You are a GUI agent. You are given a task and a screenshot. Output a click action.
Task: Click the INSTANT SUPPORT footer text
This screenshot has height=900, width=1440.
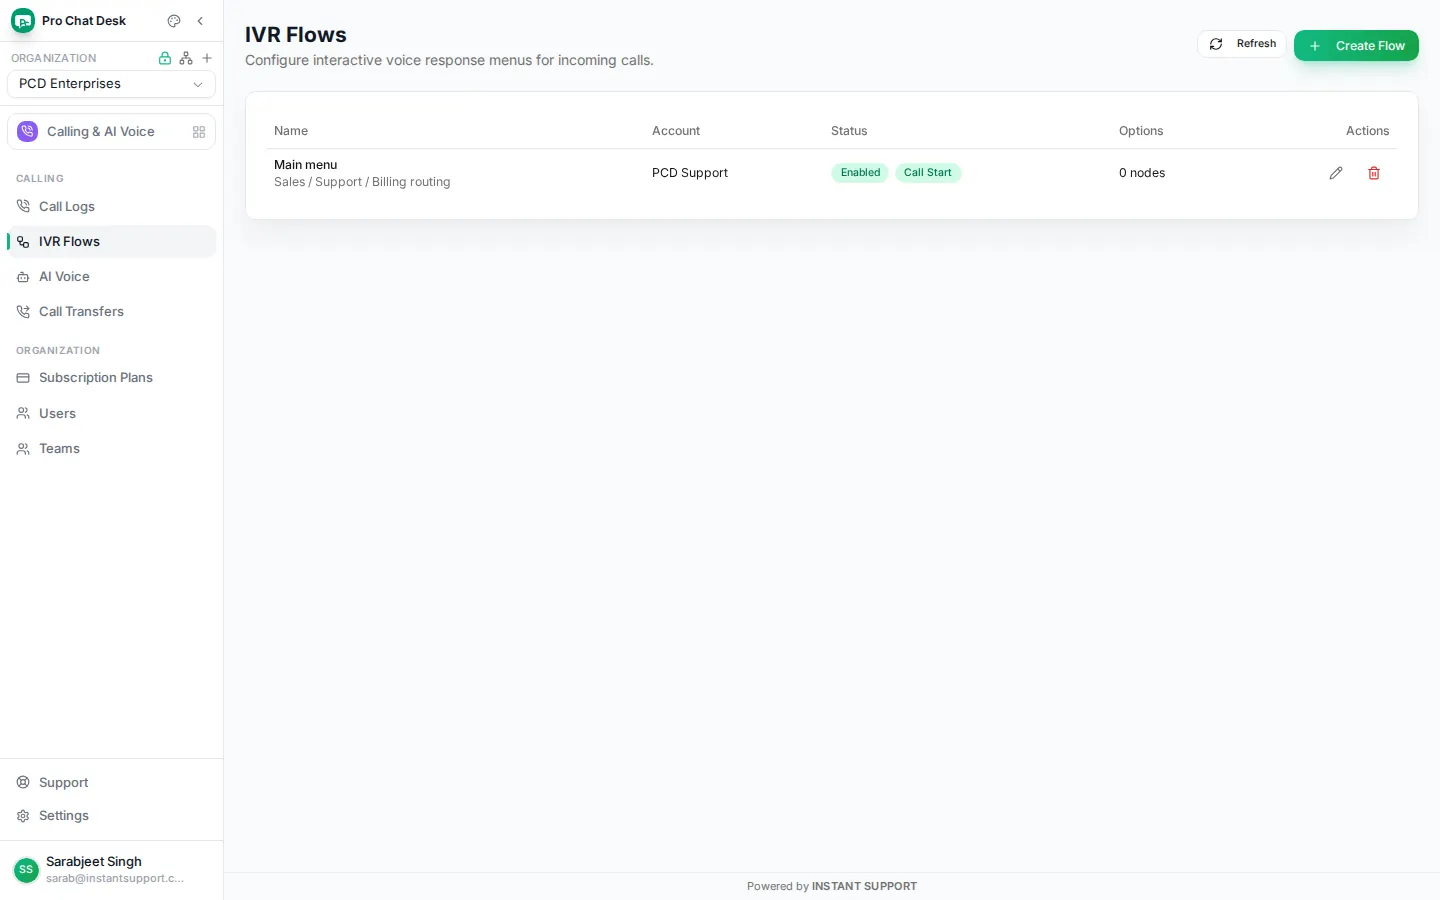pyautogui.click(x=864, y=887)
